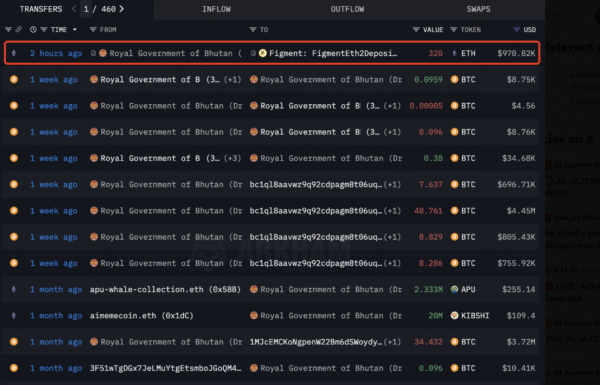600x385 pixels.
Task: Click the APU token icon
Action: (454, 289)
